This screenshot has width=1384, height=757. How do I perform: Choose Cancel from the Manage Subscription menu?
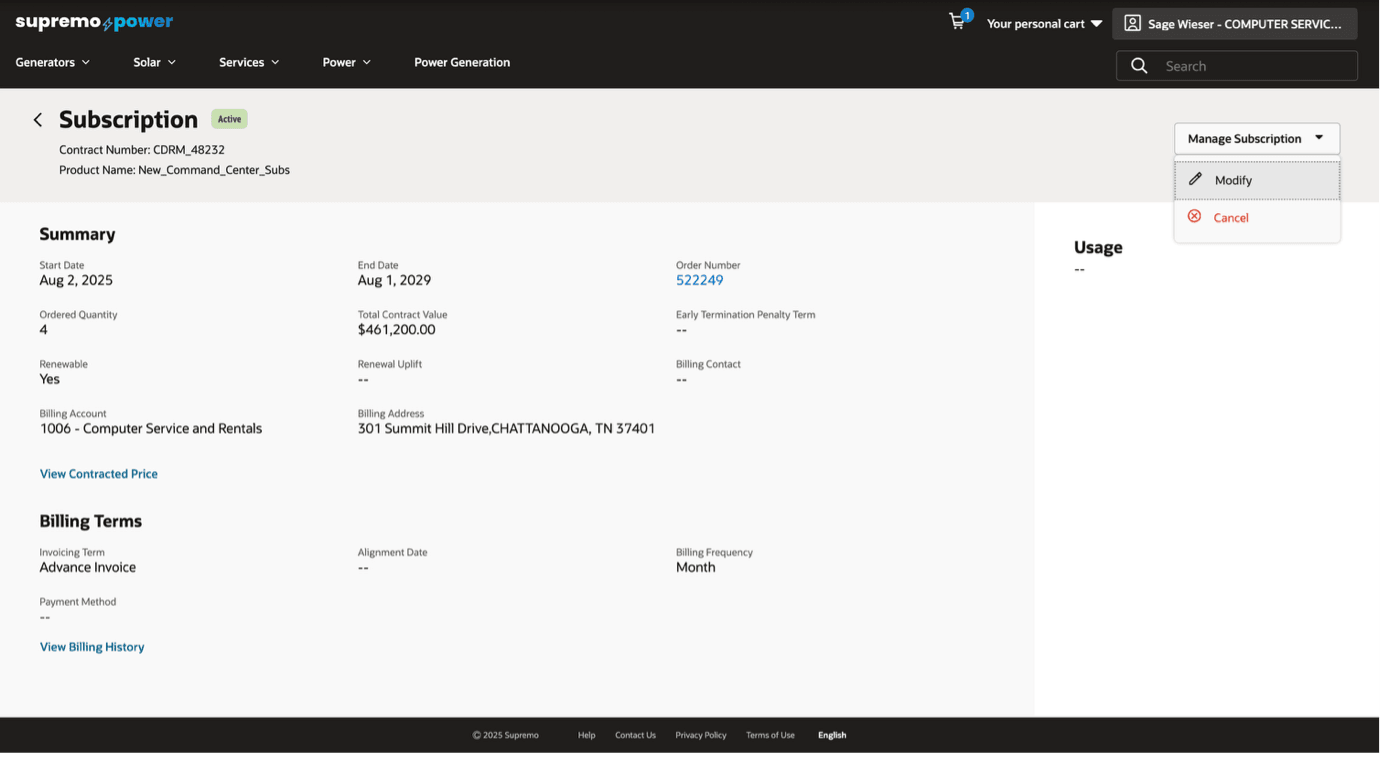[x=1257, y=217]
